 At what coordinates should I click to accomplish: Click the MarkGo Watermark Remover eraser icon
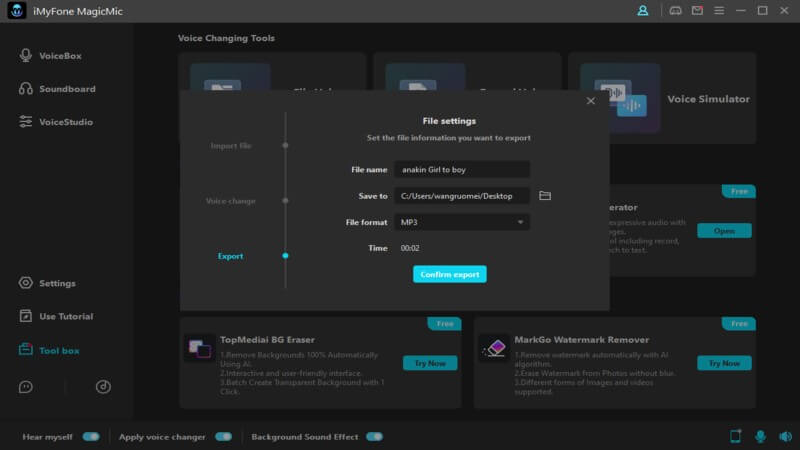coord(494,349)
